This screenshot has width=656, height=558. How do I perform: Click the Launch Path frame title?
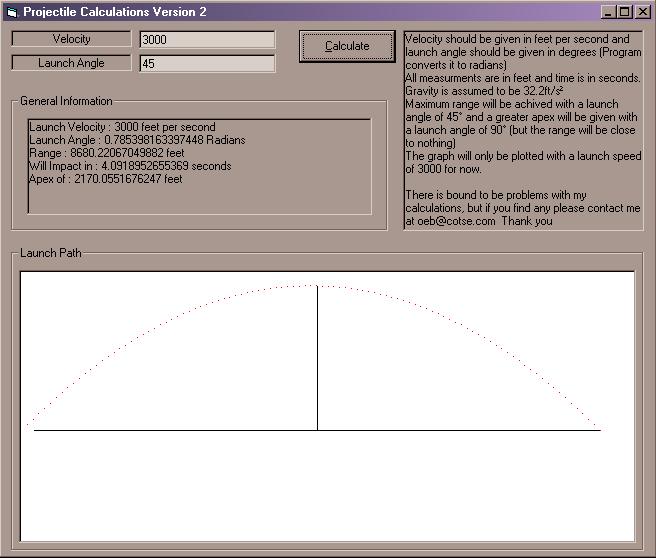(x=51, y=253)
